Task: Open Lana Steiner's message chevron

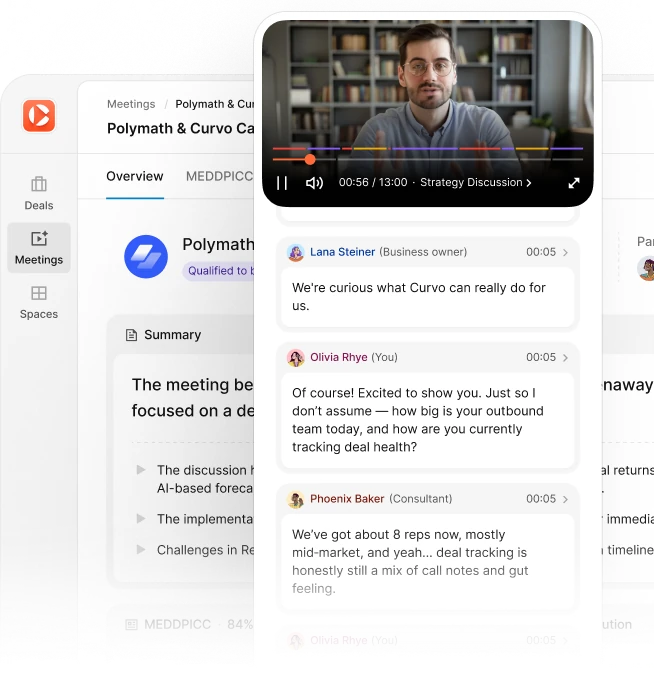Action: [565, 252]
